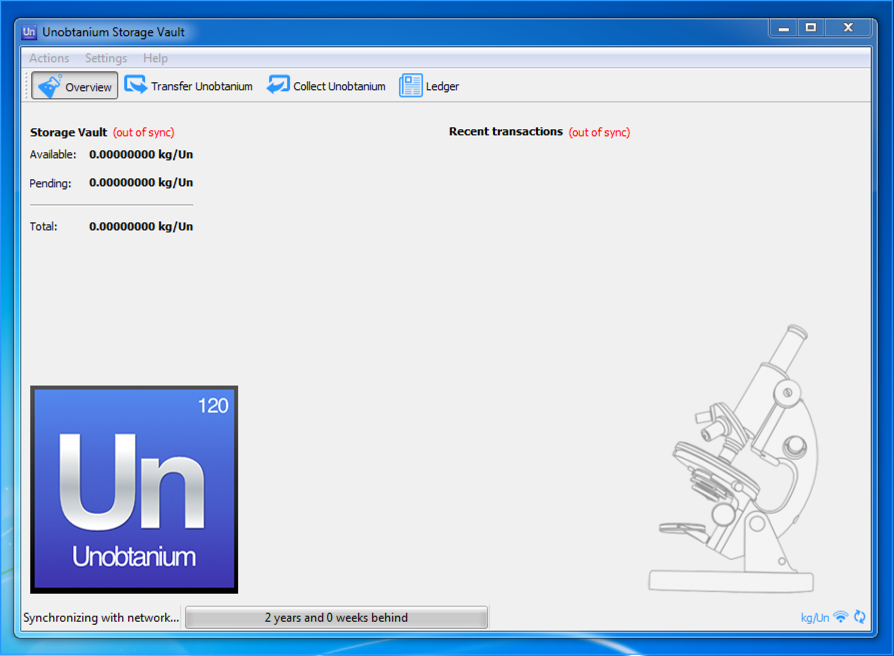
Task: Open the Actions menu
Action: point(49,58)
